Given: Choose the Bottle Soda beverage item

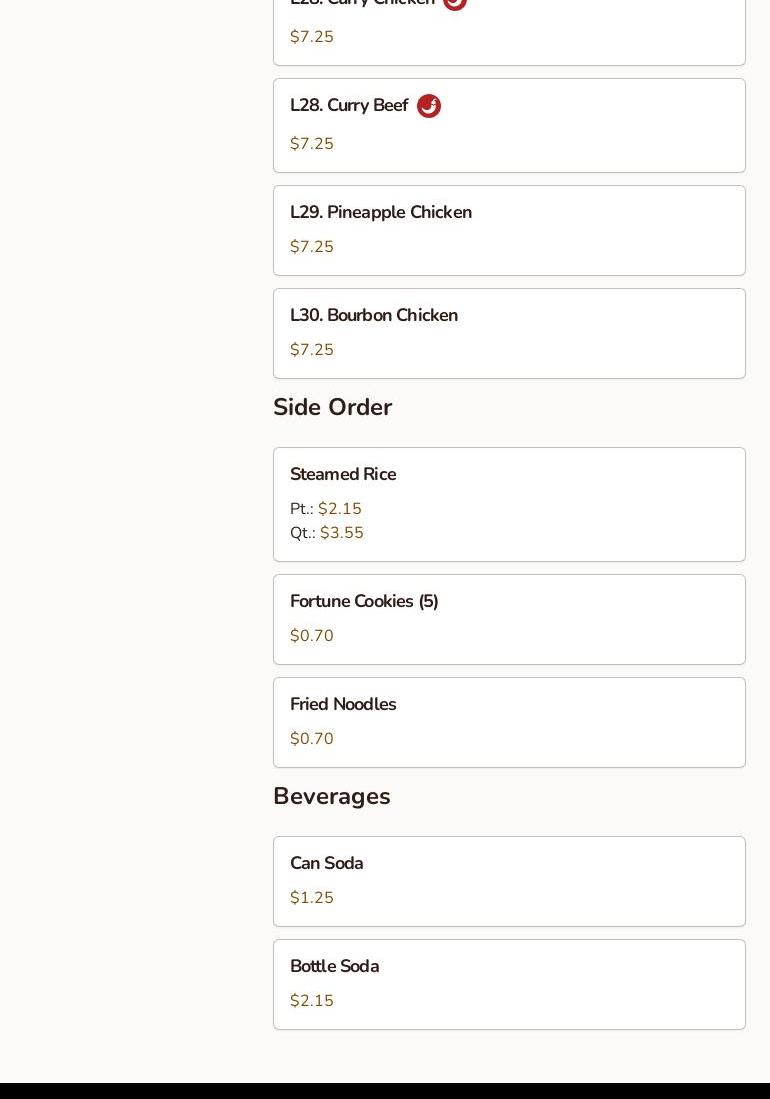Looking at the screenshot, I should click(x=335, y=967).
